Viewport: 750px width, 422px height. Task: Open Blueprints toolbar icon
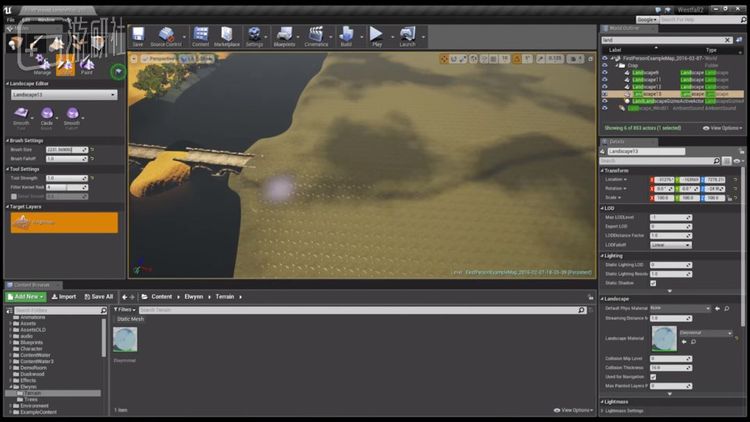click(284, 36)
